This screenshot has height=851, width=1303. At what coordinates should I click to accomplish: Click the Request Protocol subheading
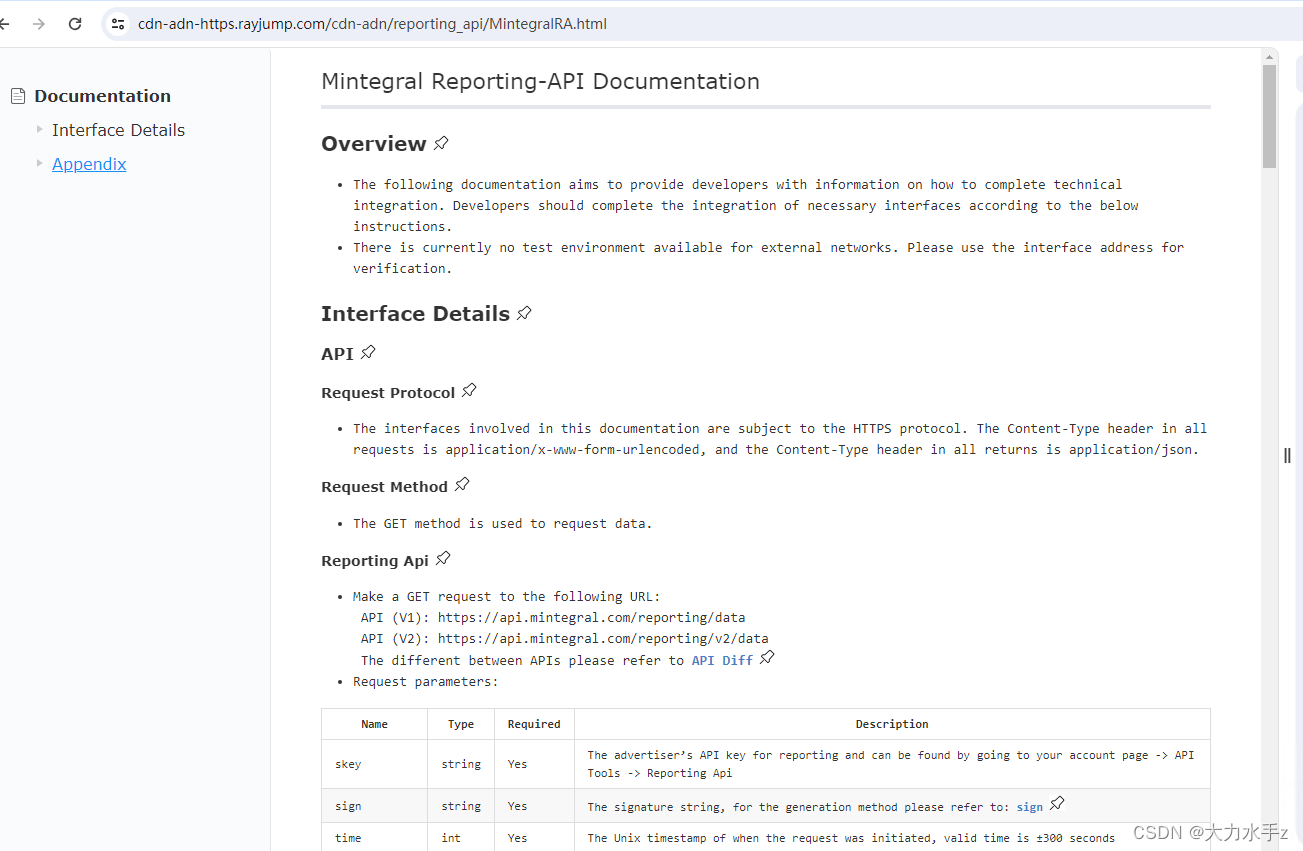click(388, 393)
